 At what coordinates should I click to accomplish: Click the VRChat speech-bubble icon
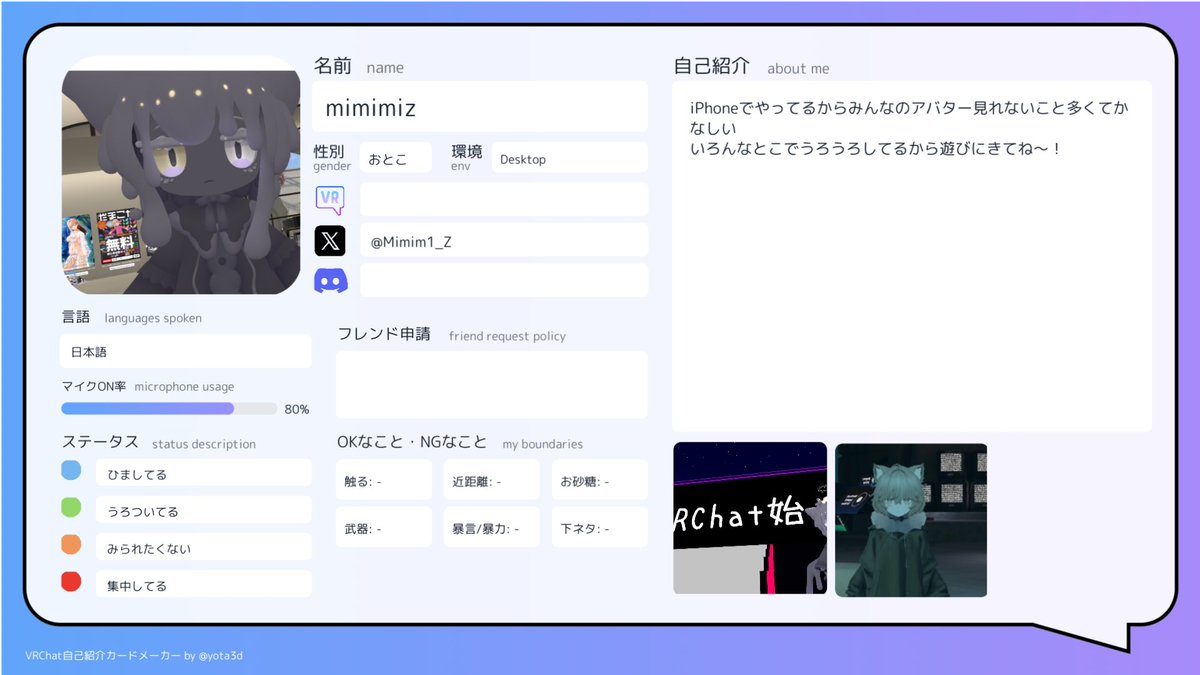click(330, 200)
